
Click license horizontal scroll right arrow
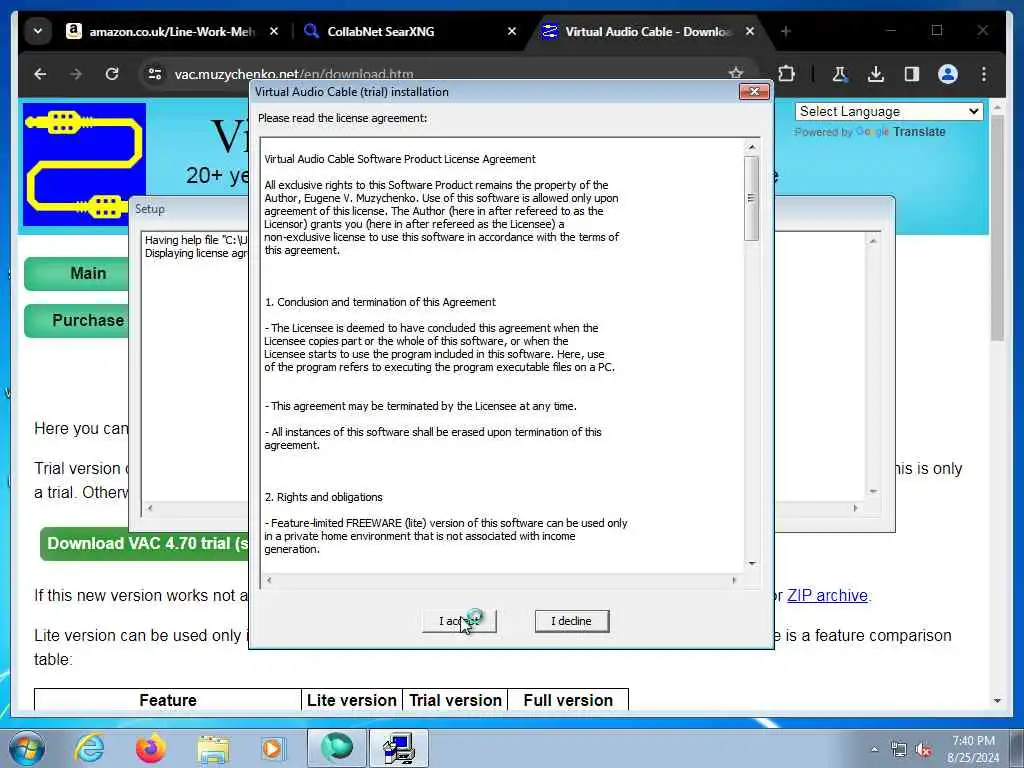coord(734,580)
